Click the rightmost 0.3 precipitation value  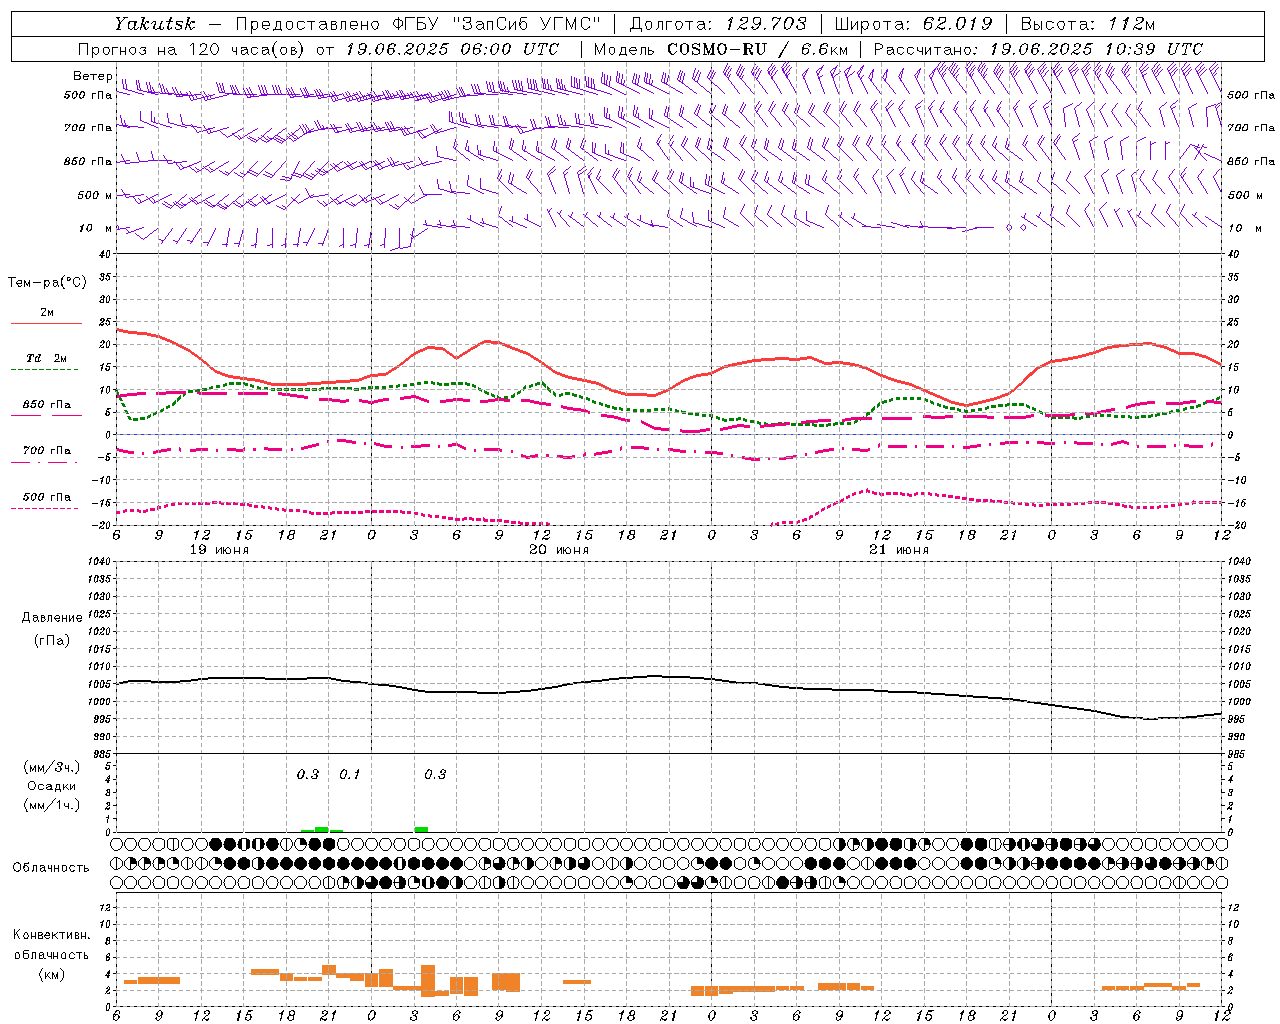435,774
